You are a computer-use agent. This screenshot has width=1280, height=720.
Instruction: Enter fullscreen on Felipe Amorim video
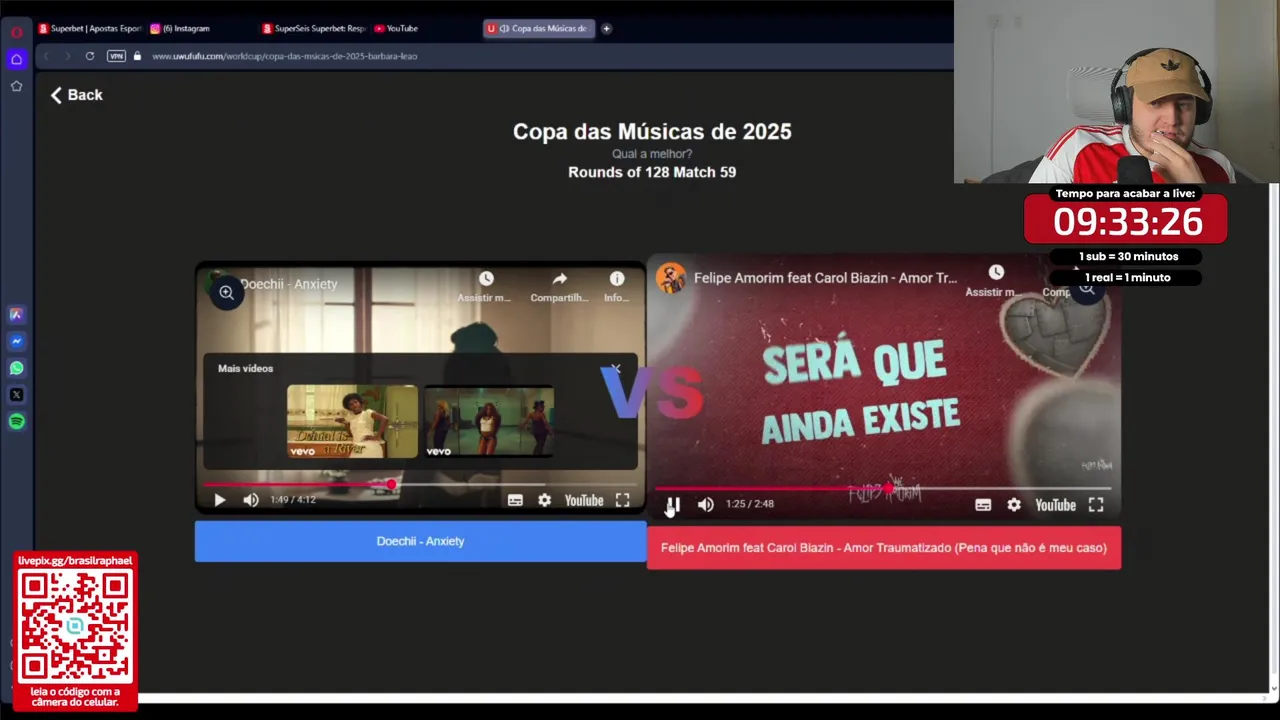pos(1096,505)
